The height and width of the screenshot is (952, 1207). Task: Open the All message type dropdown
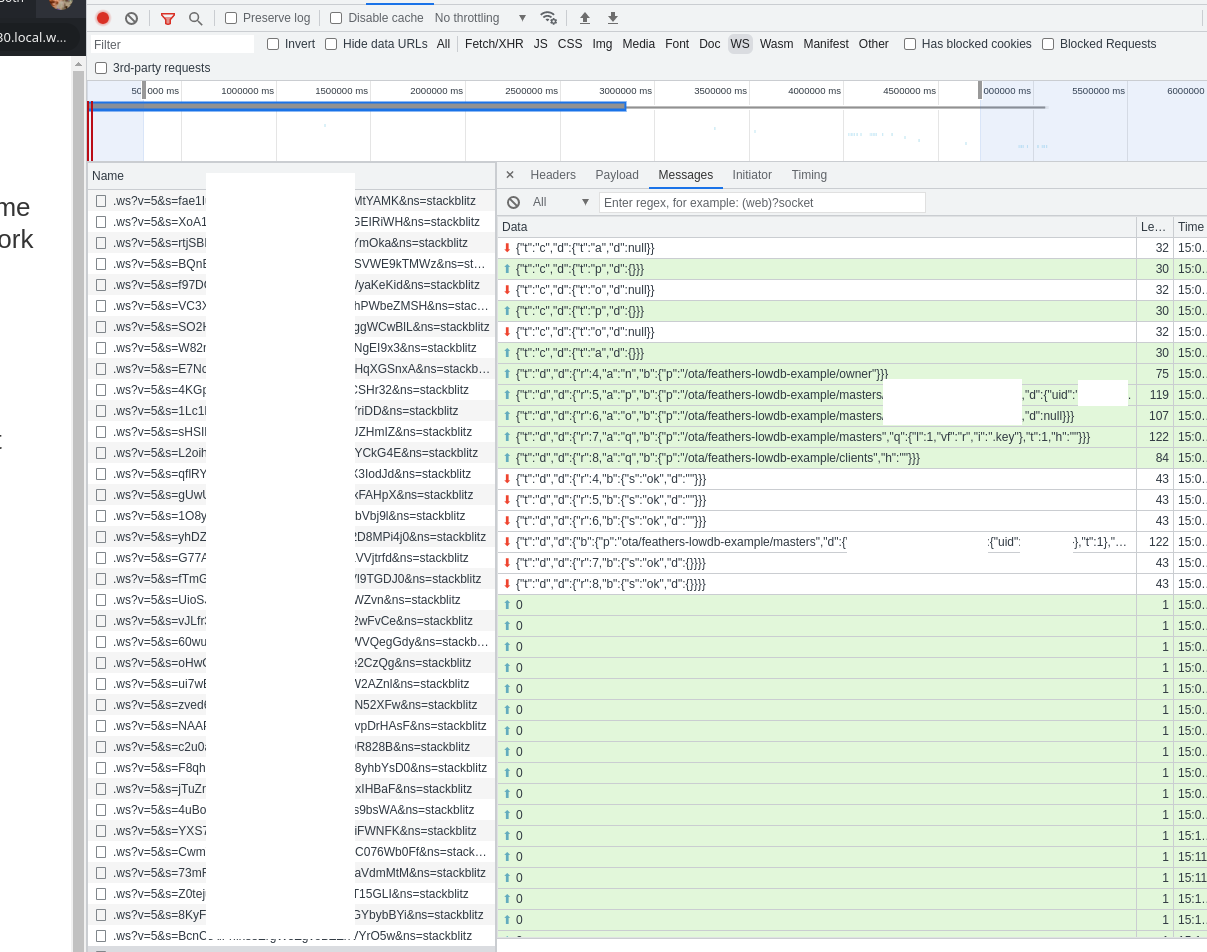560,202
